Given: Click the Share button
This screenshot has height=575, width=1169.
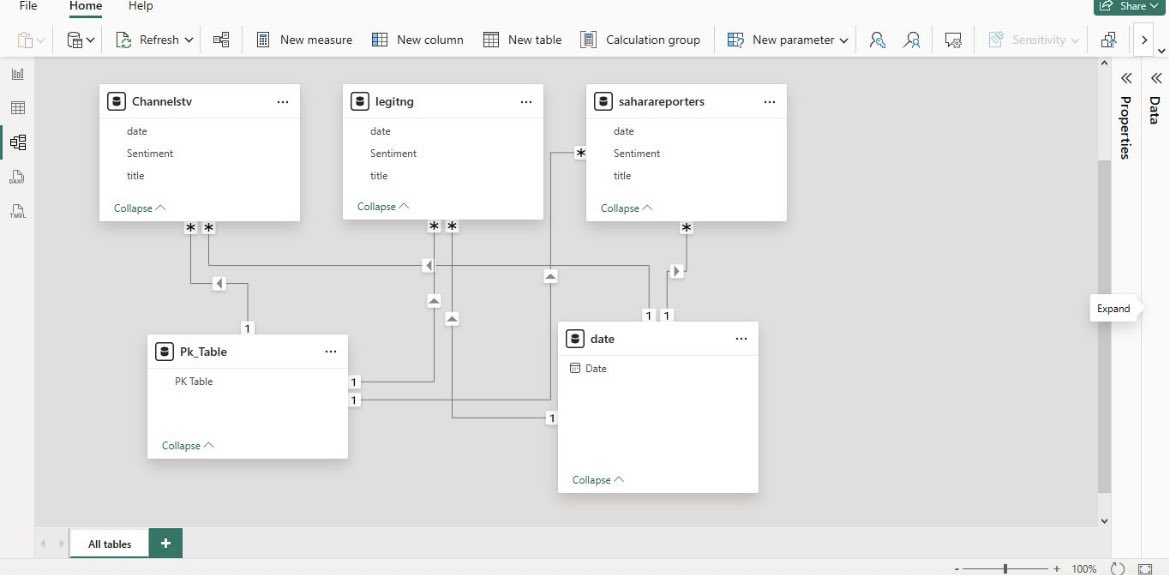Looking at the screenshot, I should point(1131,6).
